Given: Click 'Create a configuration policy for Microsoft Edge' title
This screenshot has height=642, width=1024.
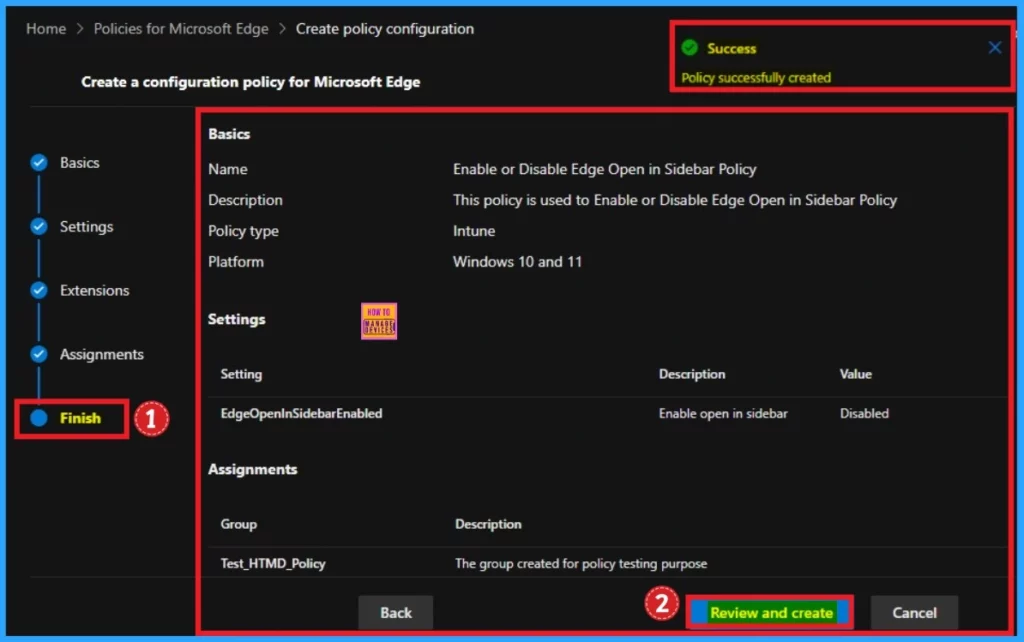Looking at the screenshot, I should pyautogui.click(x=250, y=82).
